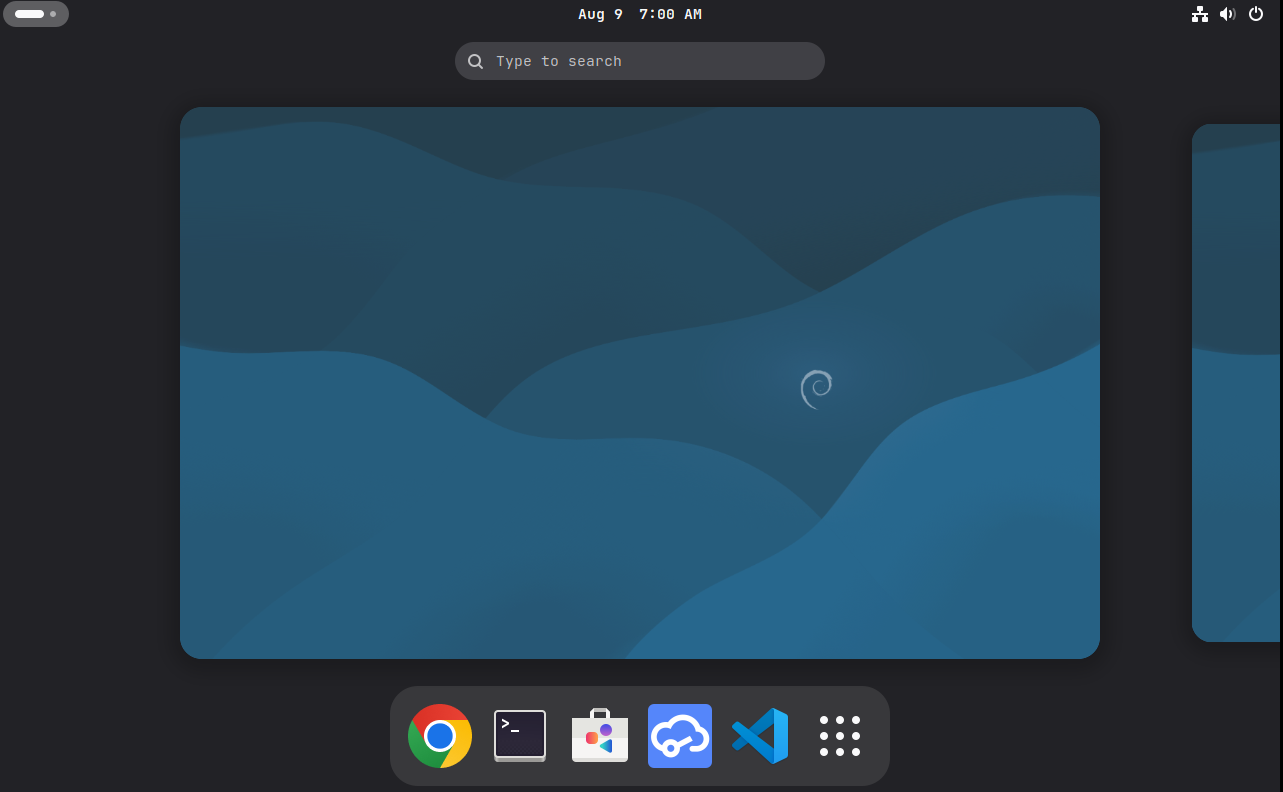Open Visual Studio Code from the dock

[x=760, y=736]
